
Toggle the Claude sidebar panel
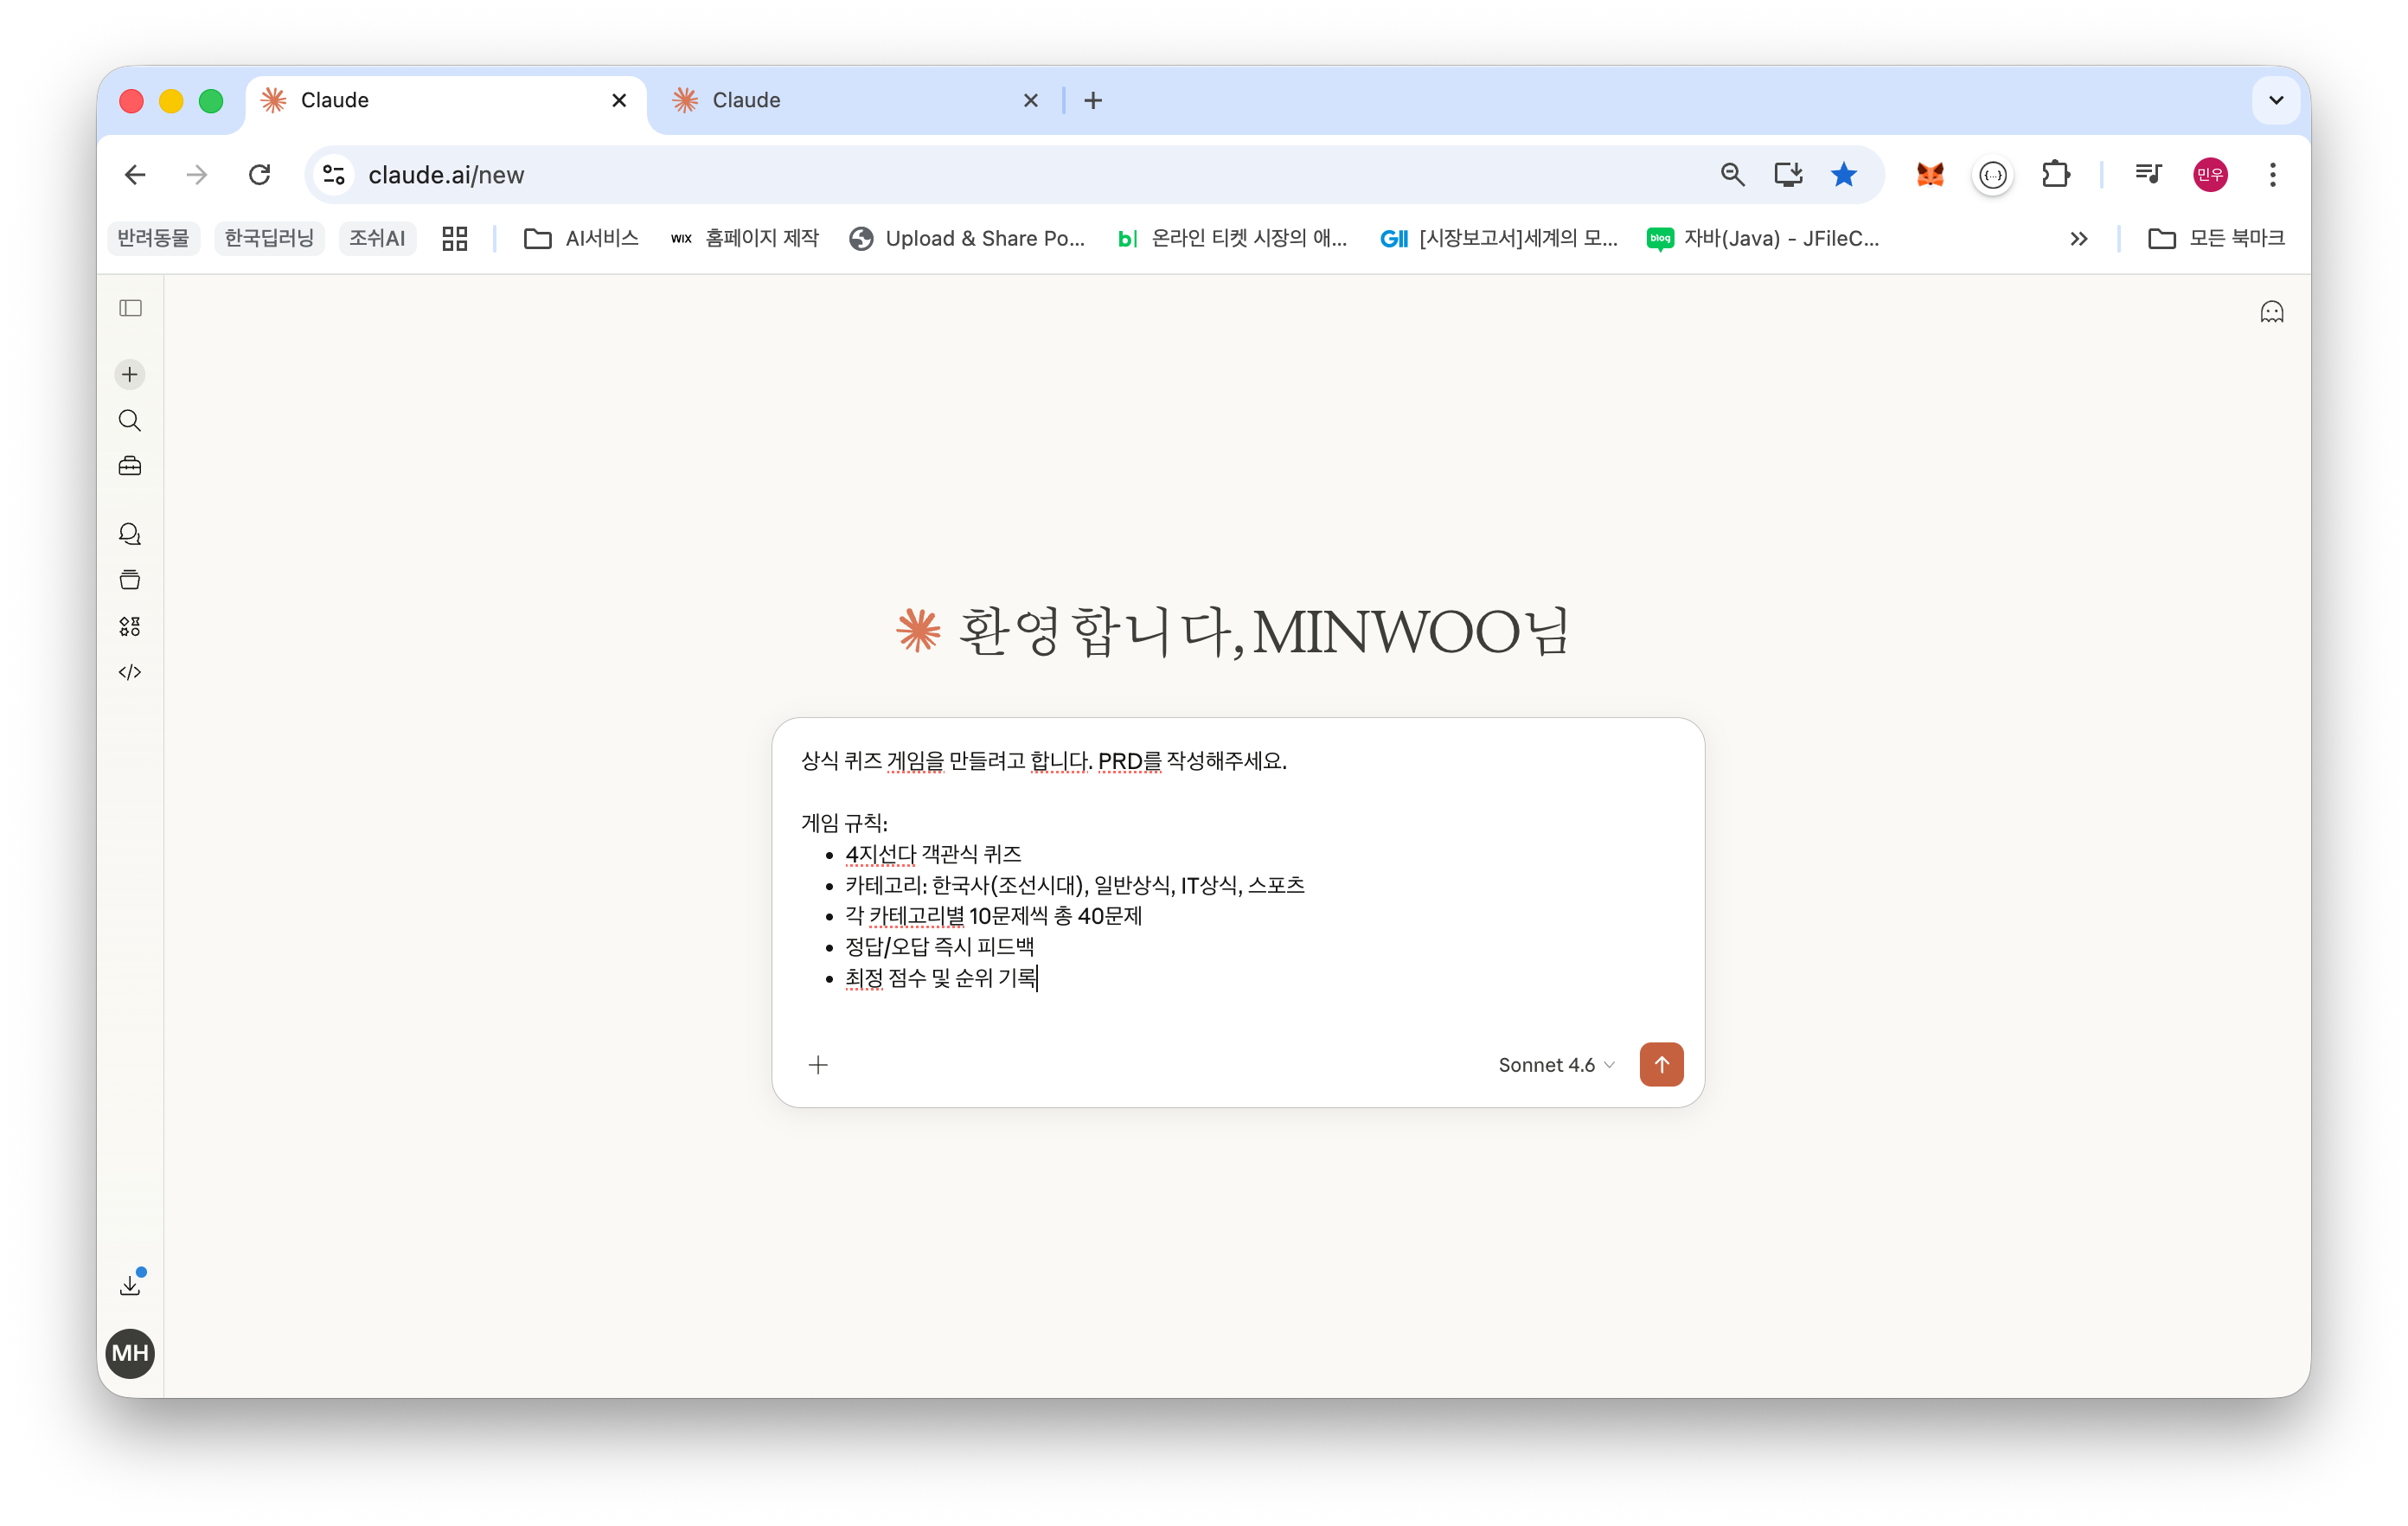[130, 308]
